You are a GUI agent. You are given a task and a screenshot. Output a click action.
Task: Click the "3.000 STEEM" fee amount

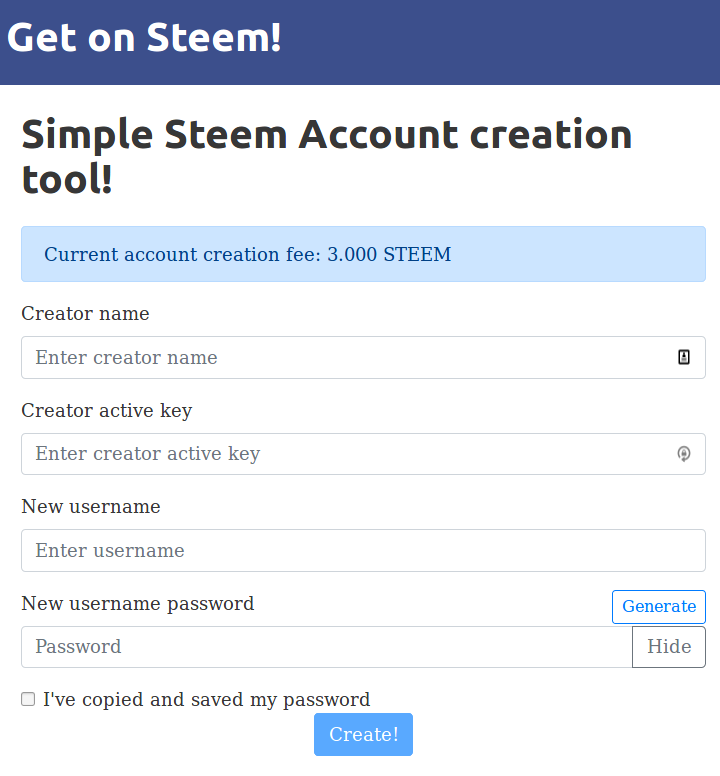tap(389, 254)
